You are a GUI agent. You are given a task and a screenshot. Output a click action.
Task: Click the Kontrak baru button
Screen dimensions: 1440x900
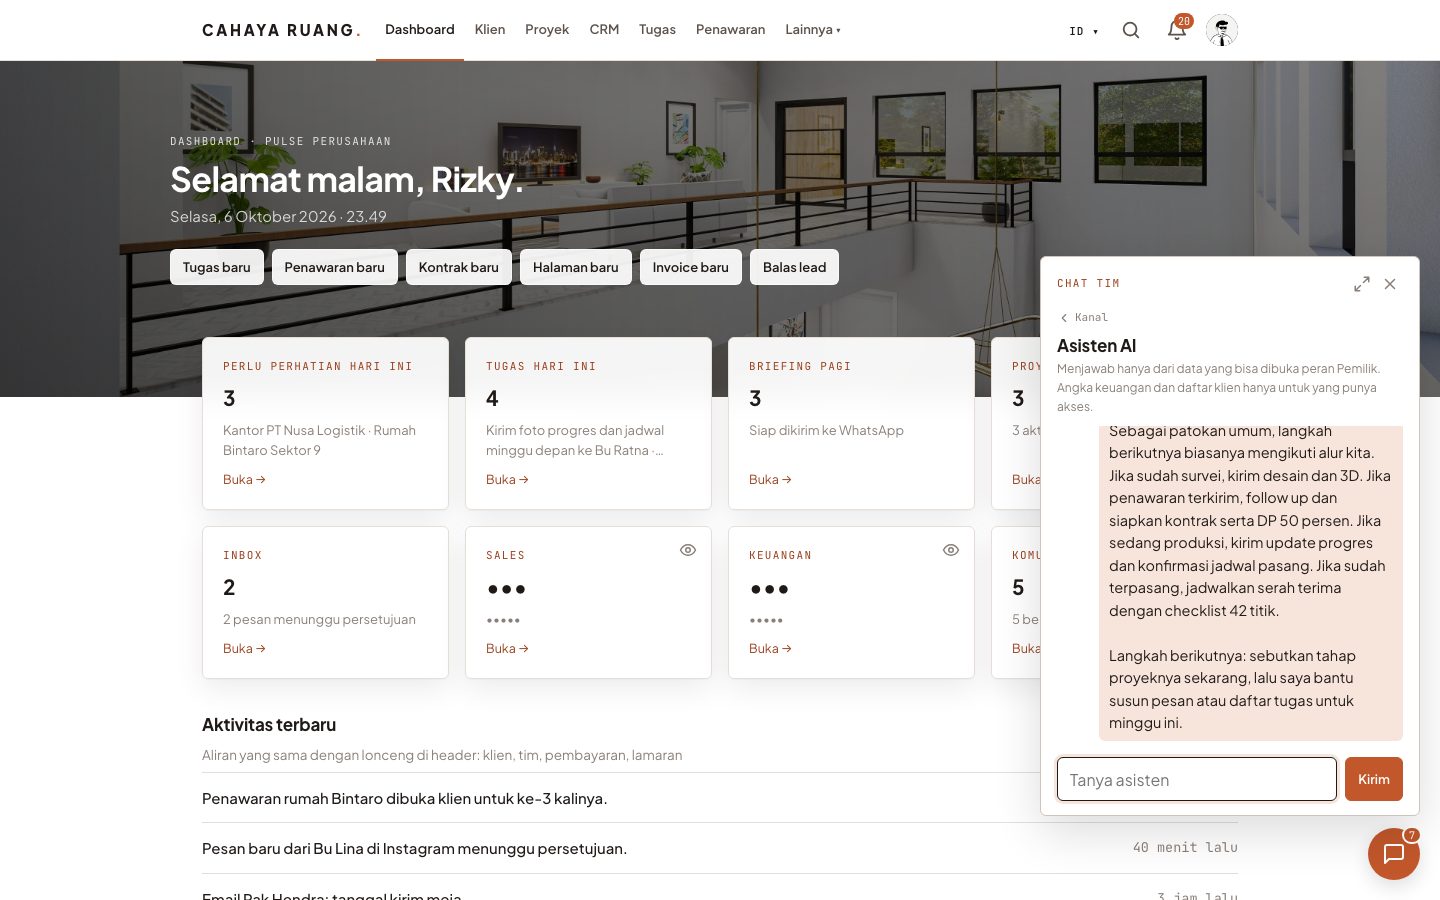tap(459, 267)
